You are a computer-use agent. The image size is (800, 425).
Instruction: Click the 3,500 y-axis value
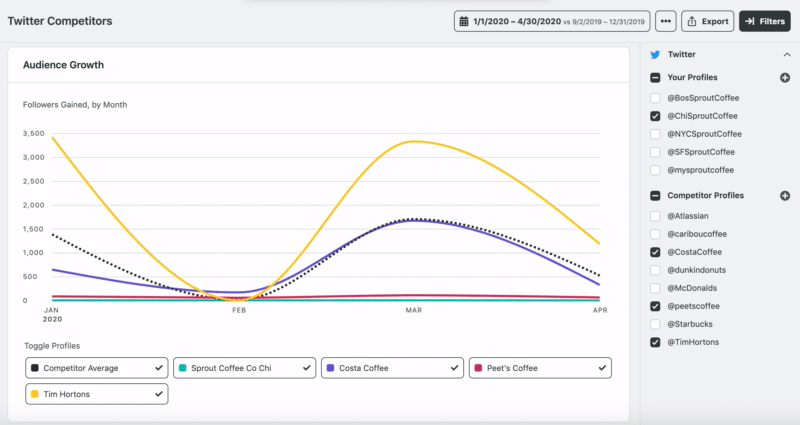(34, 134)
